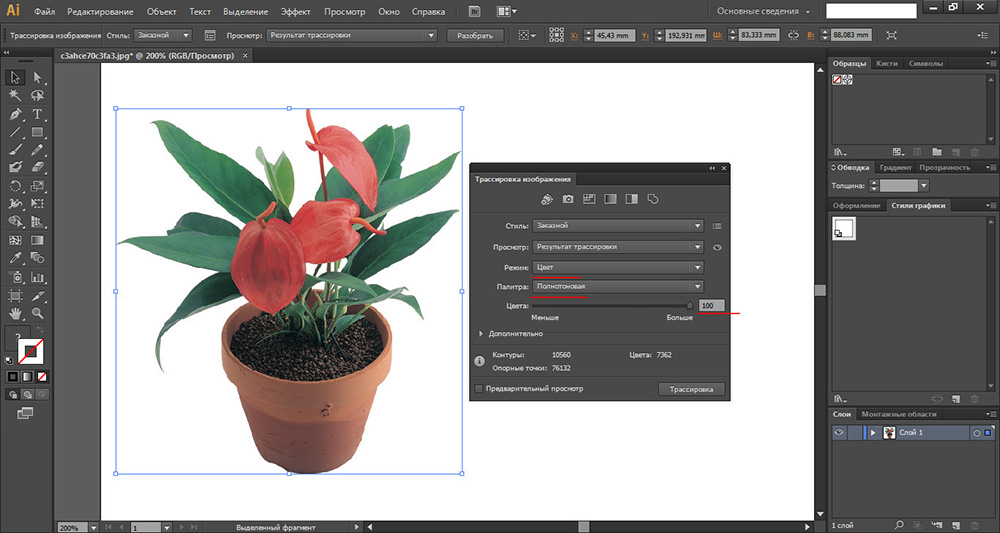Open the Режим dropdown showing Цвет
The image size is (1000, 533).
618,268
